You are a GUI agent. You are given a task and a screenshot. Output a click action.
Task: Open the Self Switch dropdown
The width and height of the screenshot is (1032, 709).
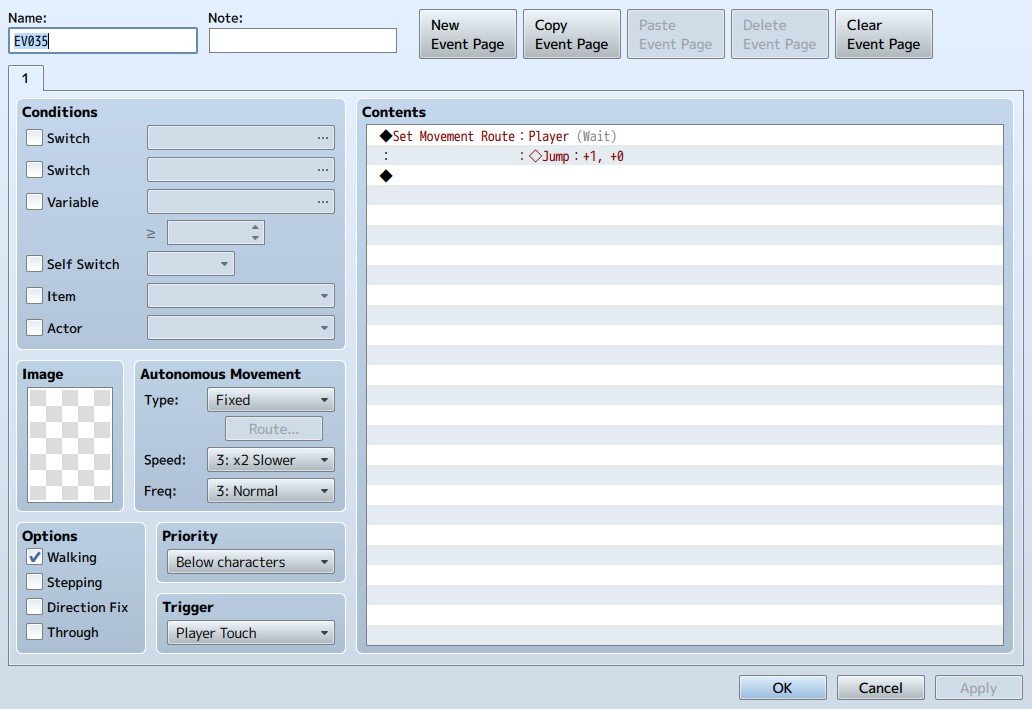[x=191, y=264]
